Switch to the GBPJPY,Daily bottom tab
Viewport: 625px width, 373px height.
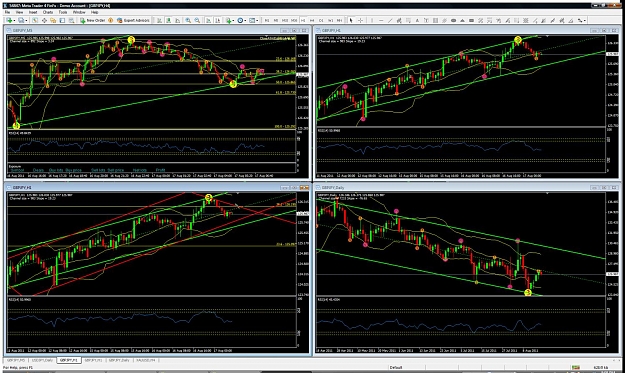coord(119,360)
